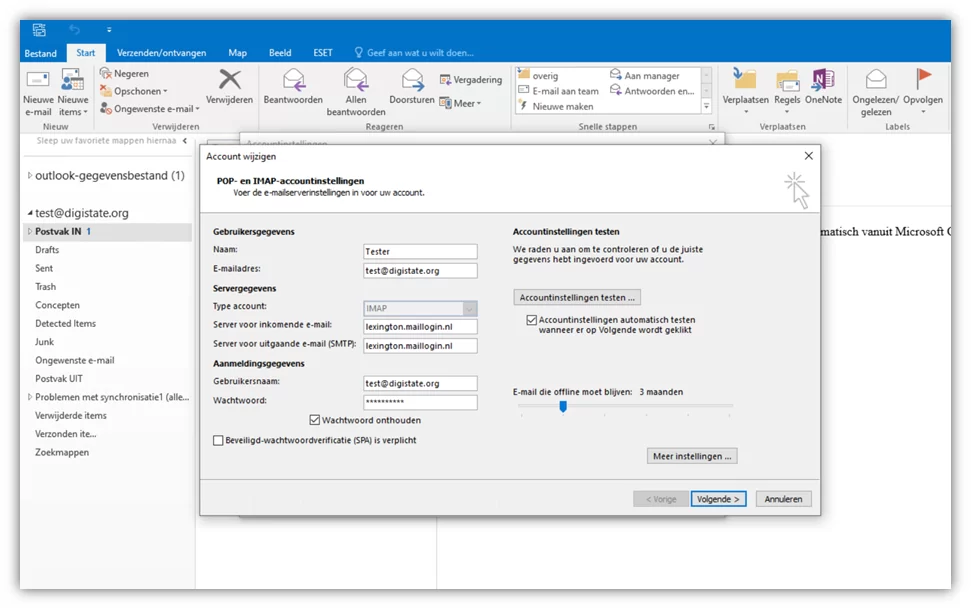Open the Meer reply options

coord(459,103)
